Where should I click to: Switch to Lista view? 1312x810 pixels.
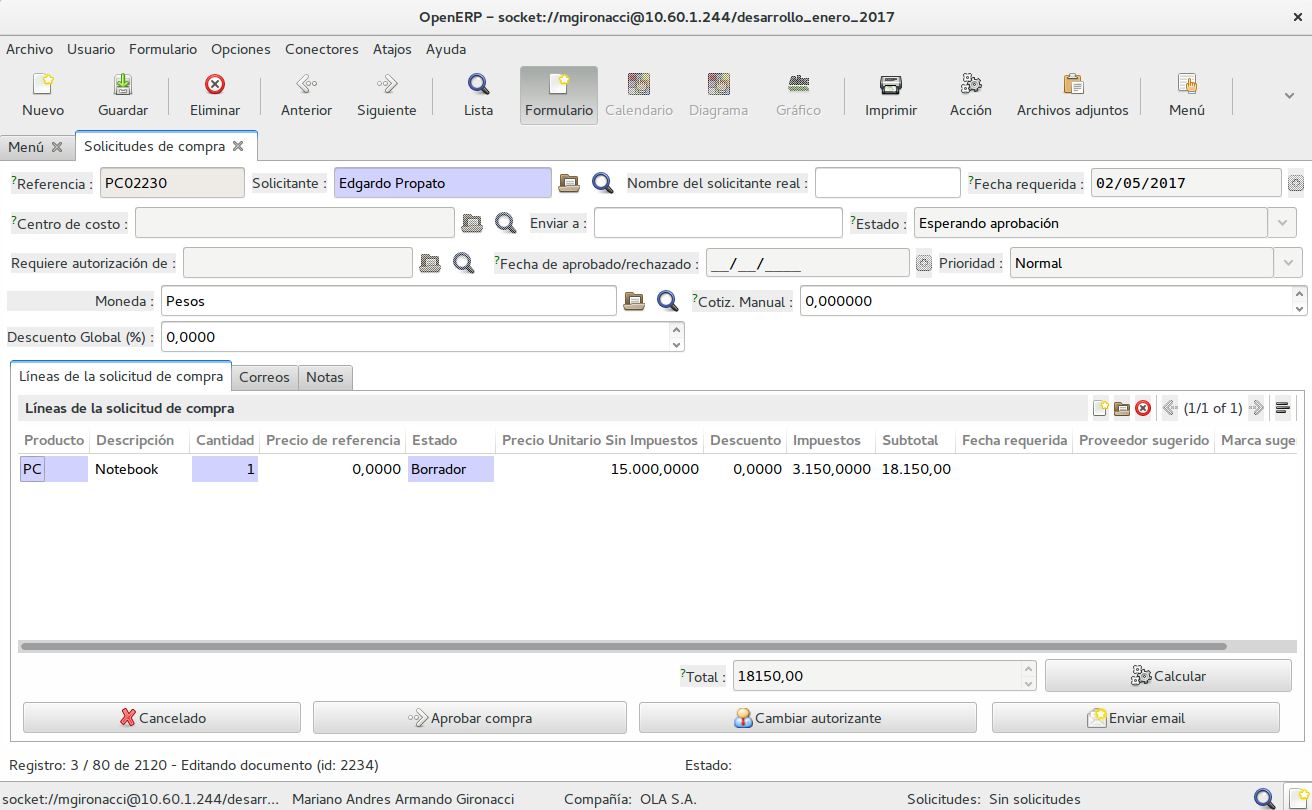pyautogui.click(x=479, y=84)
